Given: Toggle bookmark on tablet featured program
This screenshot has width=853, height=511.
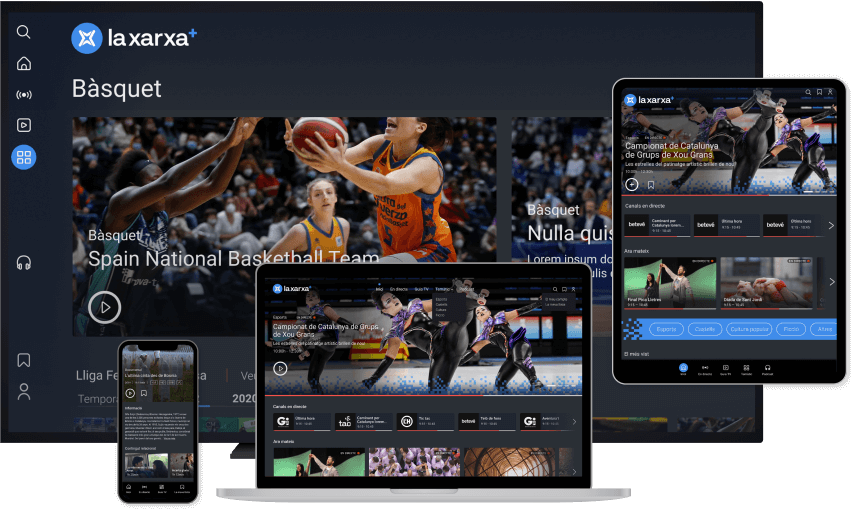Looking at the screenshot, I should coord(650,184).
